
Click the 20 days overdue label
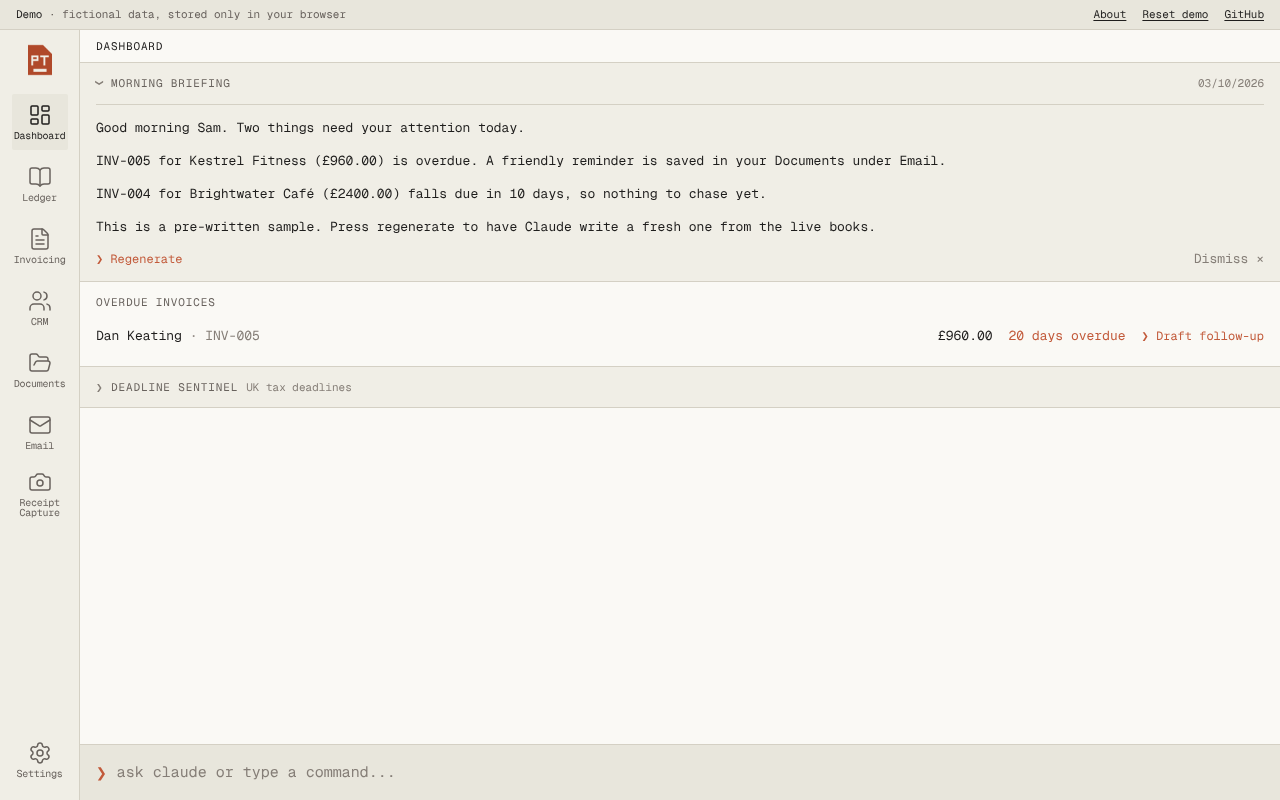1066,336
